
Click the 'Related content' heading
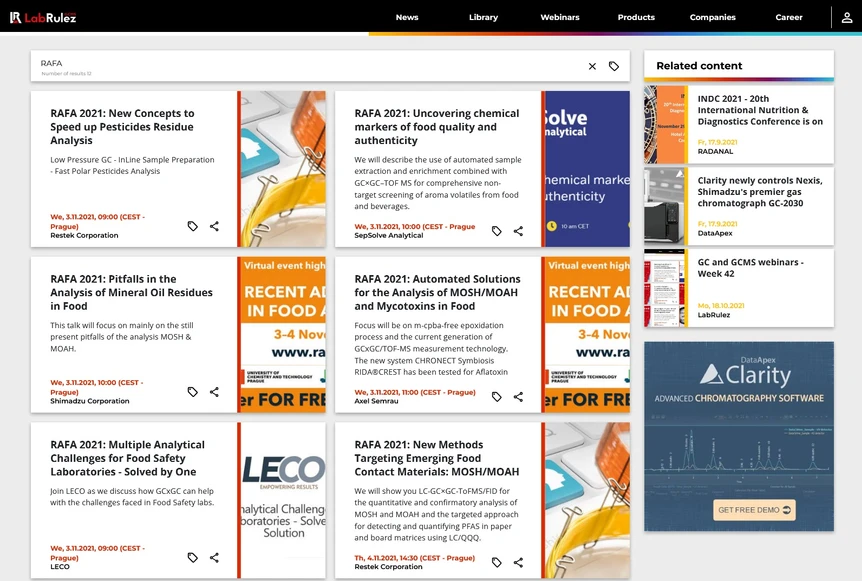pyautogui.click(x=699, y=66)
